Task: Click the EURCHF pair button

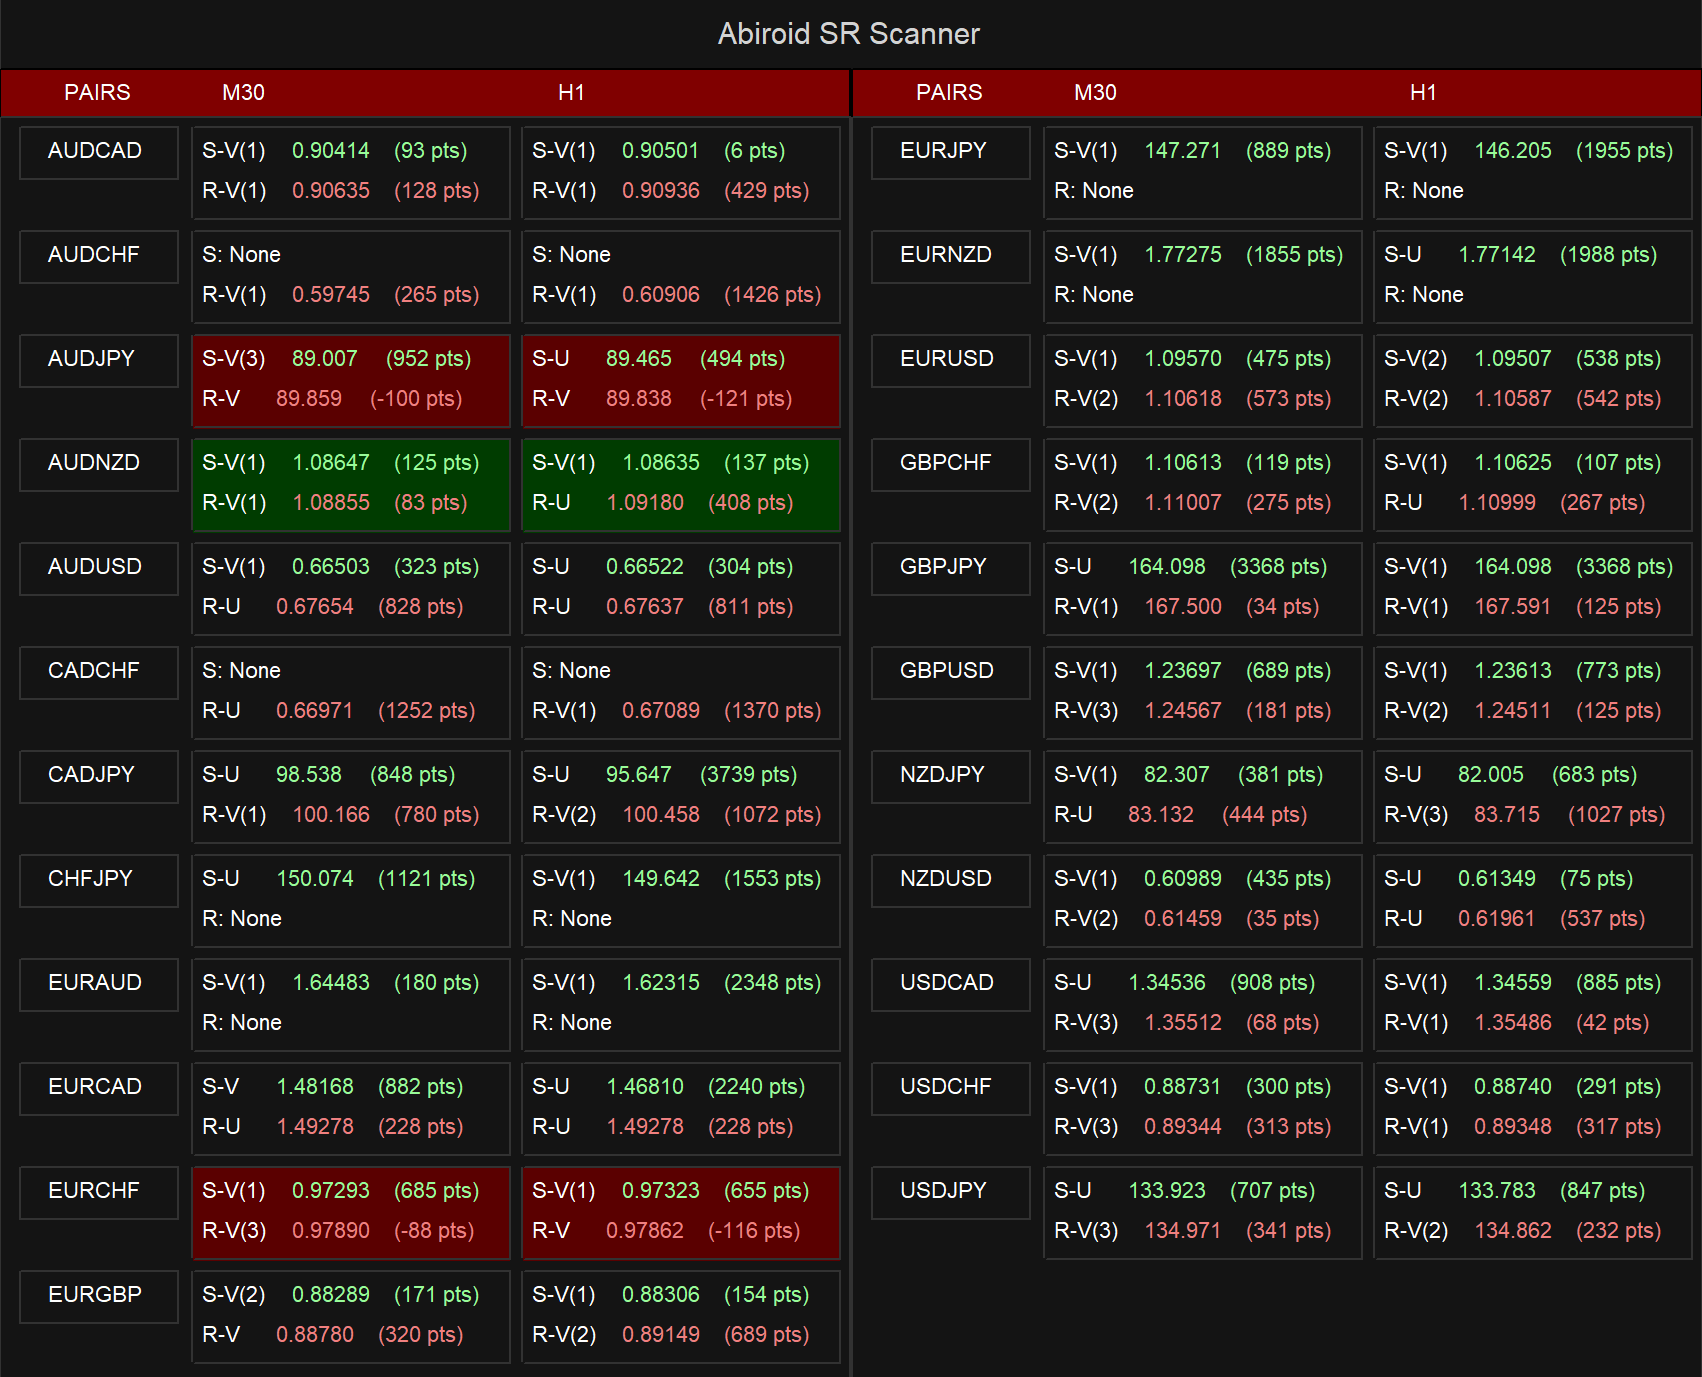Action: [x=99, y=1192]
